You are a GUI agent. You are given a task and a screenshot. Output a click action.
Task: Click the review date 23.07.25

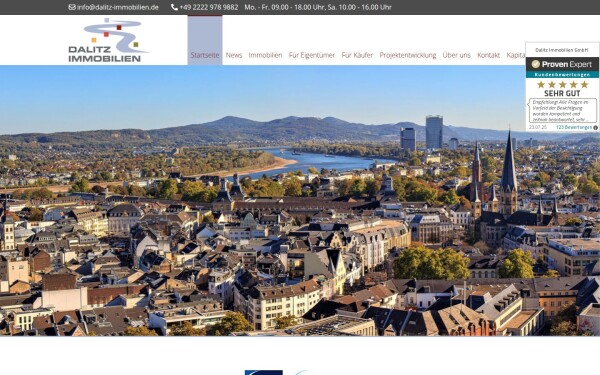[538, 127]
